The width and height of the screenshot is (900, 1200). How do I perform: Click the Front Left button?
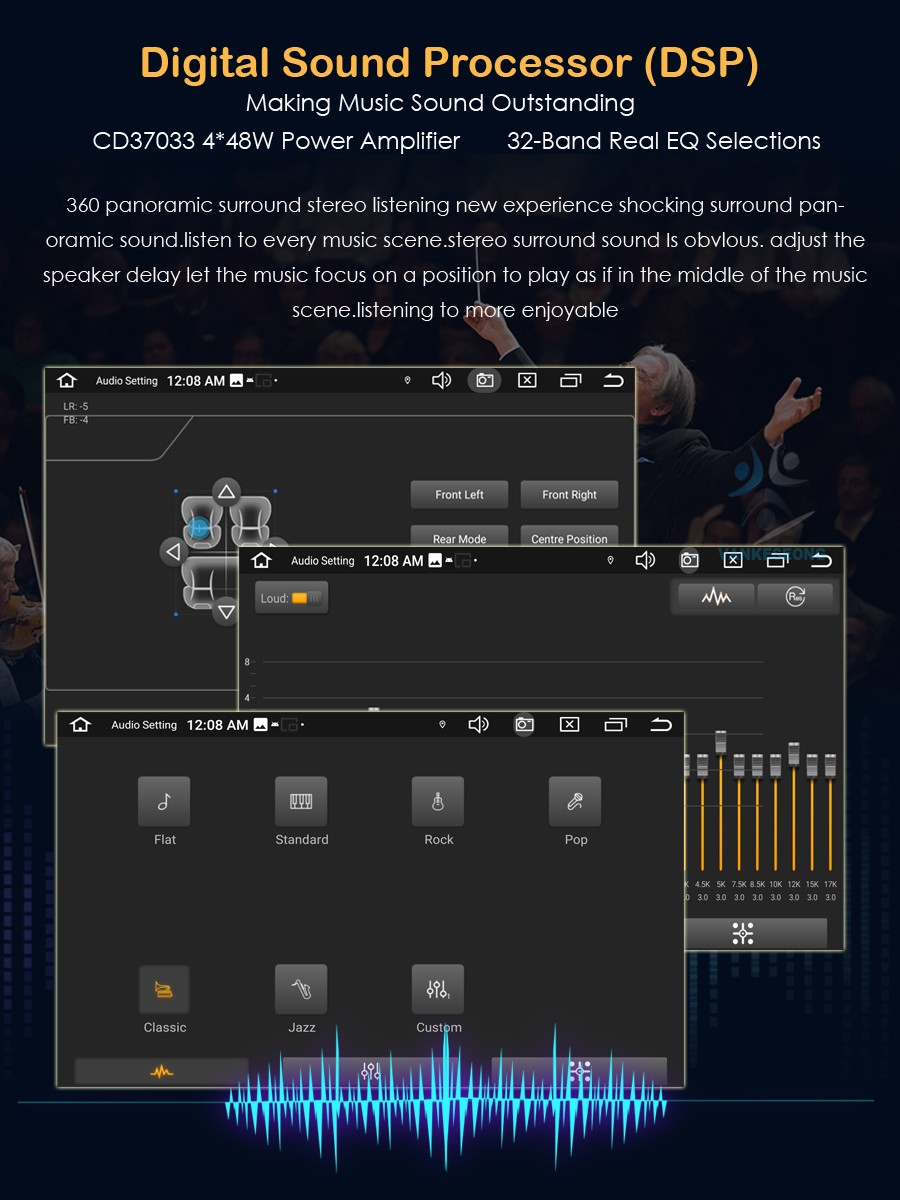pos(459,495)
